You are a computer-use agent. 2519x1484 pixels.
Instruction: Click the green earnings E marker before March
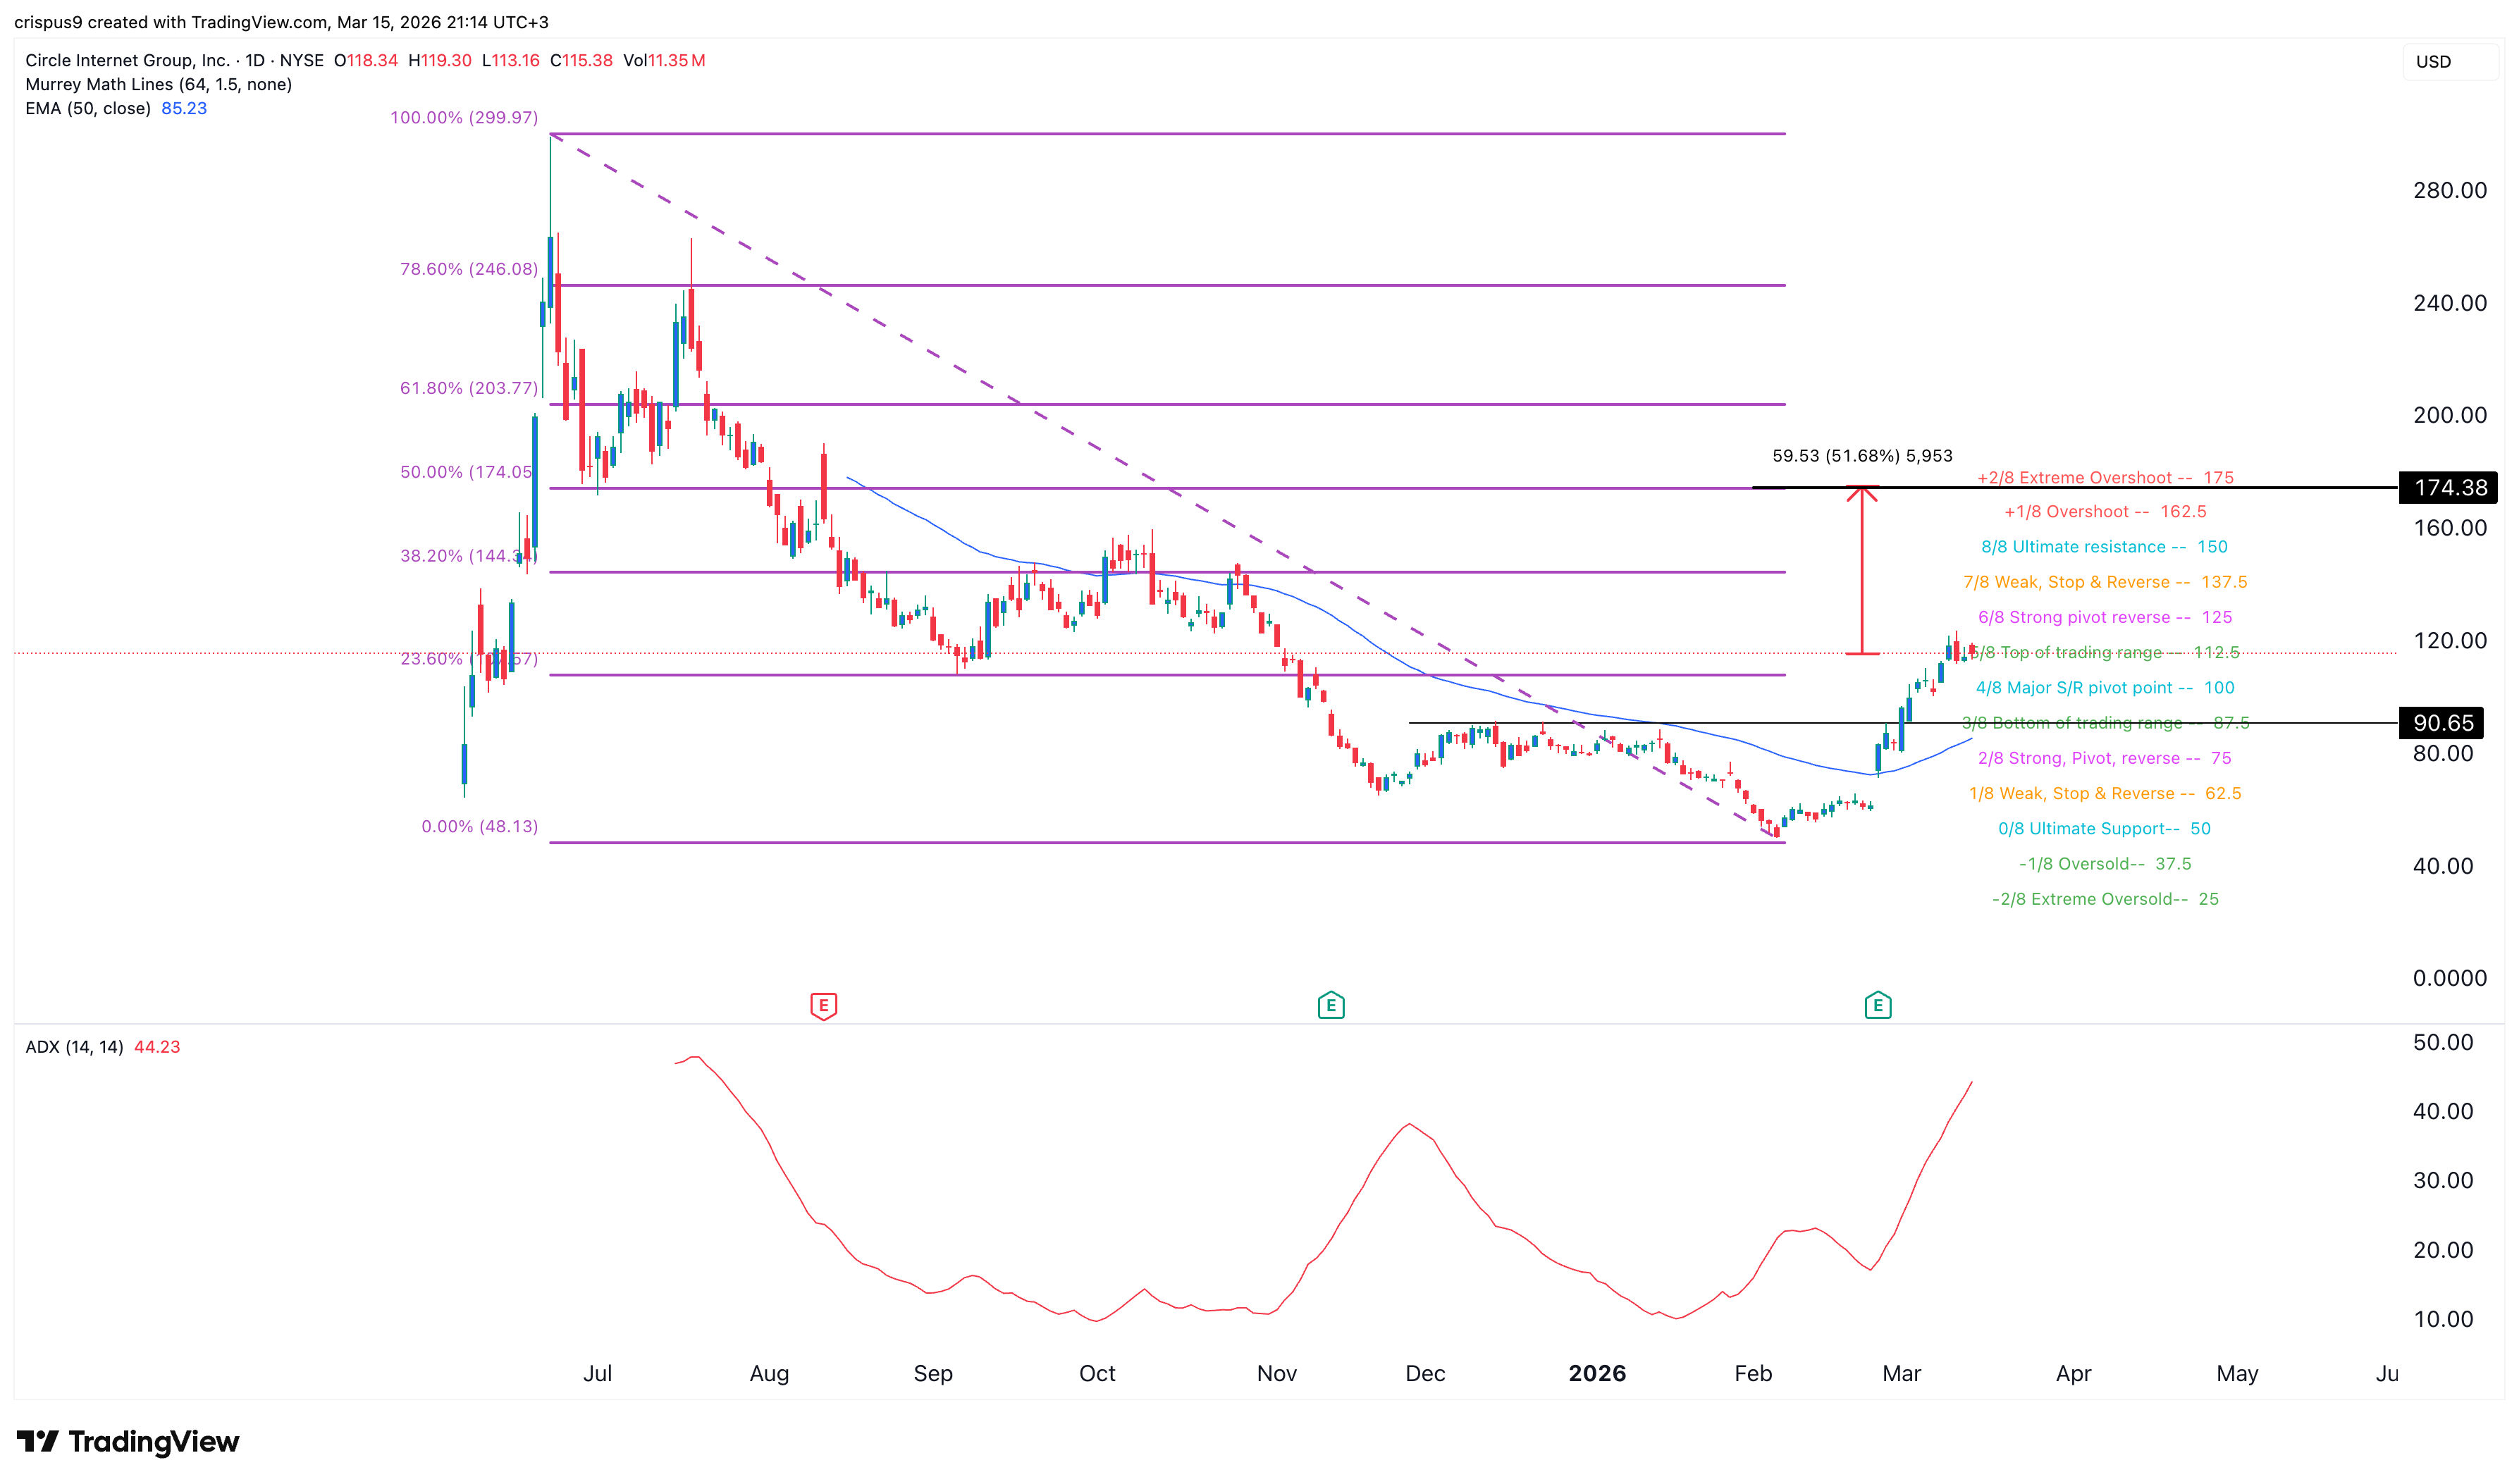[1877, 1005]
